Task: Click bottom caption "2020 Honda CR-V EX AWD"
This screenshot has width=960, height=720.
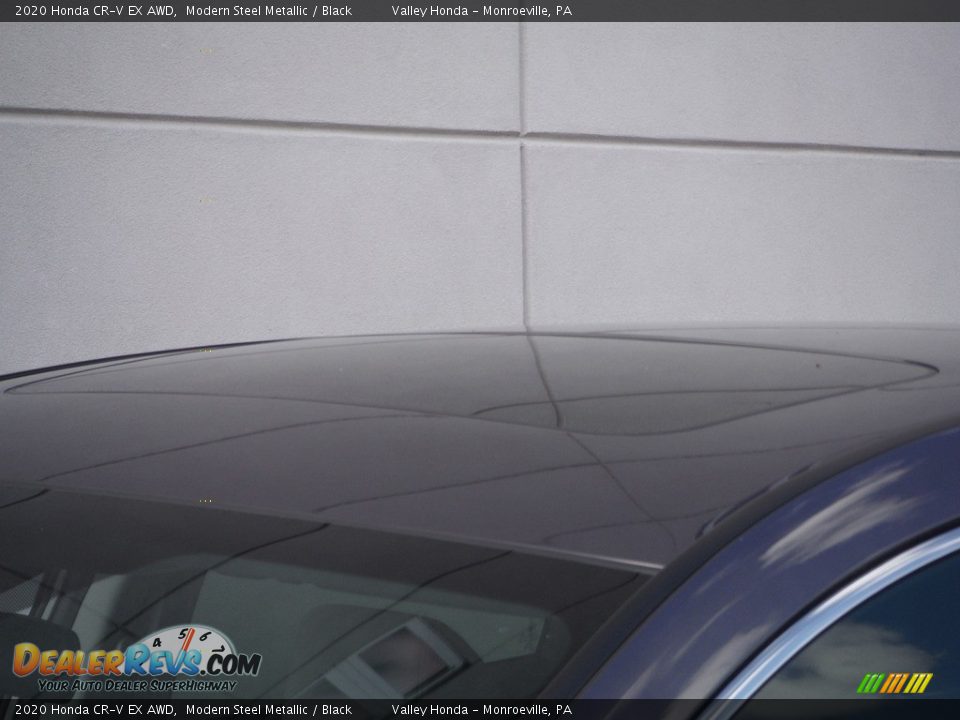Action: (x=95, y=710)
